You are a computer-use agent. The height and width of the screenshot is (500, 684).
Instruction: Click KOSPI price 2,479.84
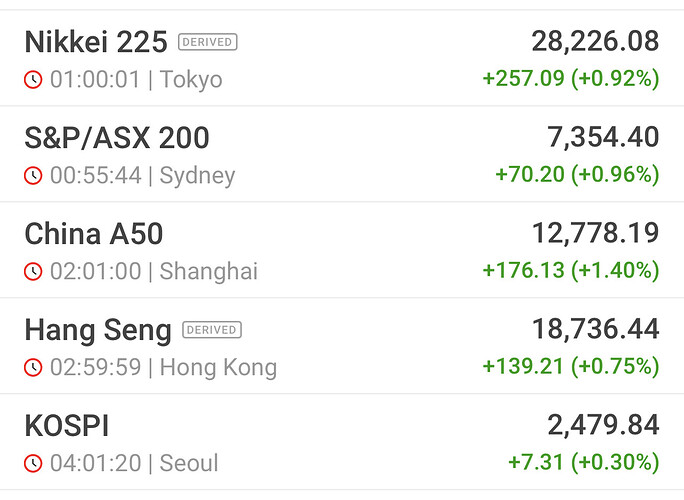point(603,425)
